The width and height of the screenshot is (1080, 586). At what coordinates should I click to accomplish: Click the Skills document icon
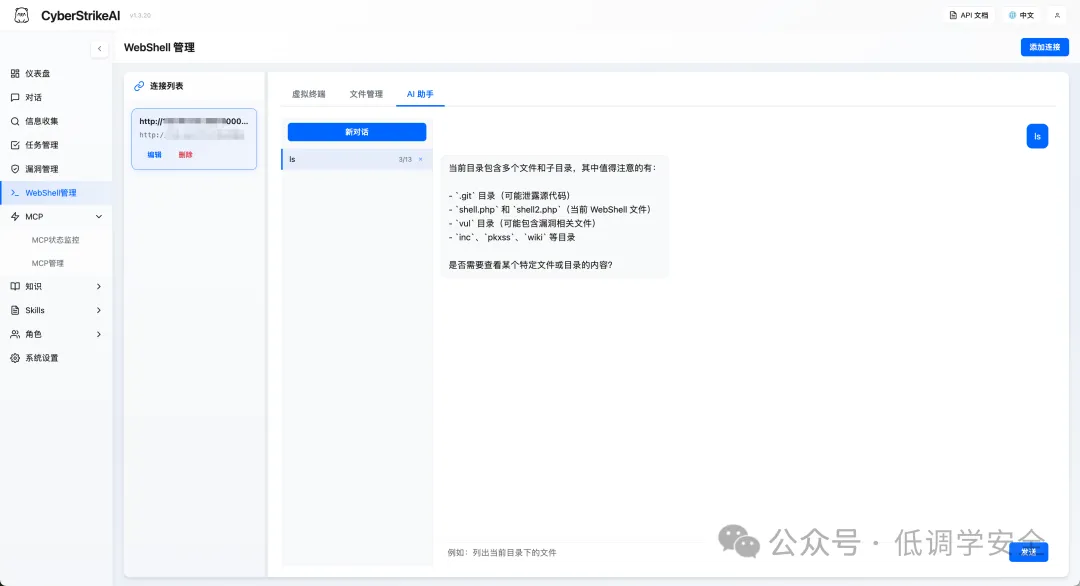(15, 311)
